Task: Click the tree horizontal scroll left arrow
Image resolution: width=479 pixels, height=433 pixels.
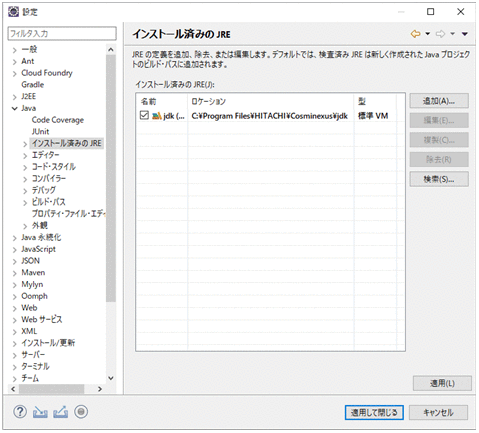Action: (x=13, y=389)
